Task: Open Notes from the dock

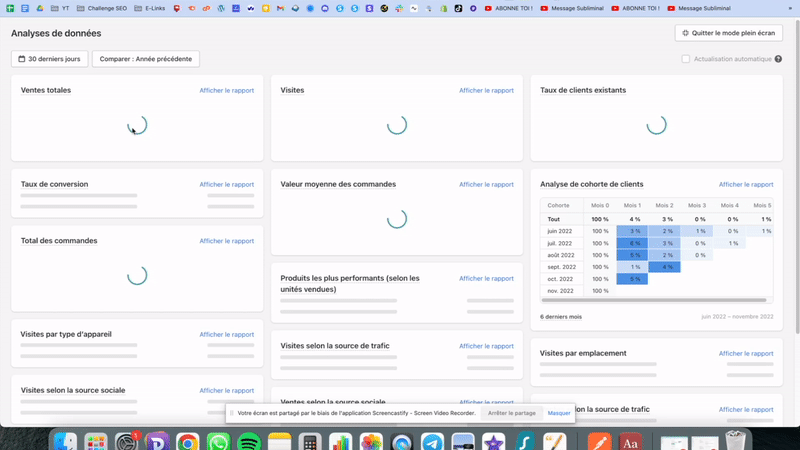Action: (280, 442)
